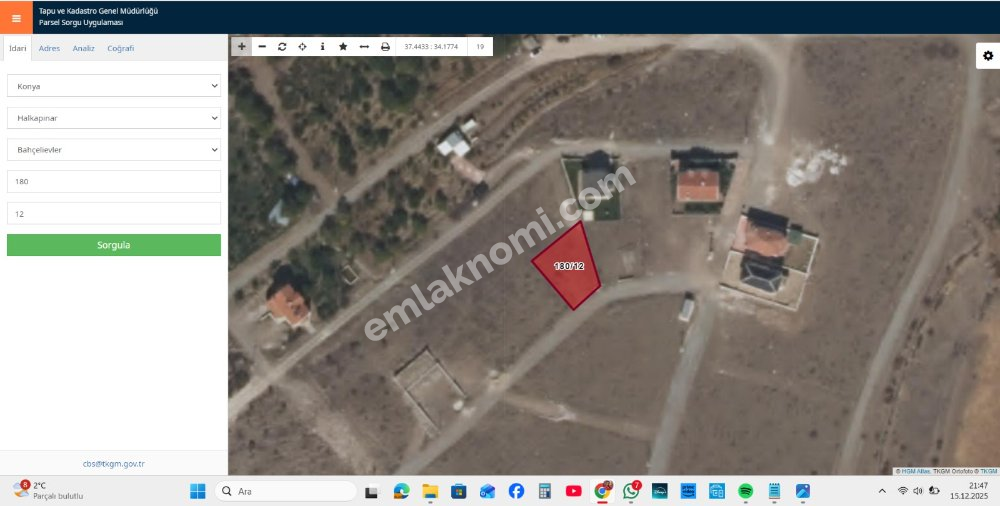Screen dimensions: 1000x506
Task: Open the map settings gear
Action: [x=987, y=56]
